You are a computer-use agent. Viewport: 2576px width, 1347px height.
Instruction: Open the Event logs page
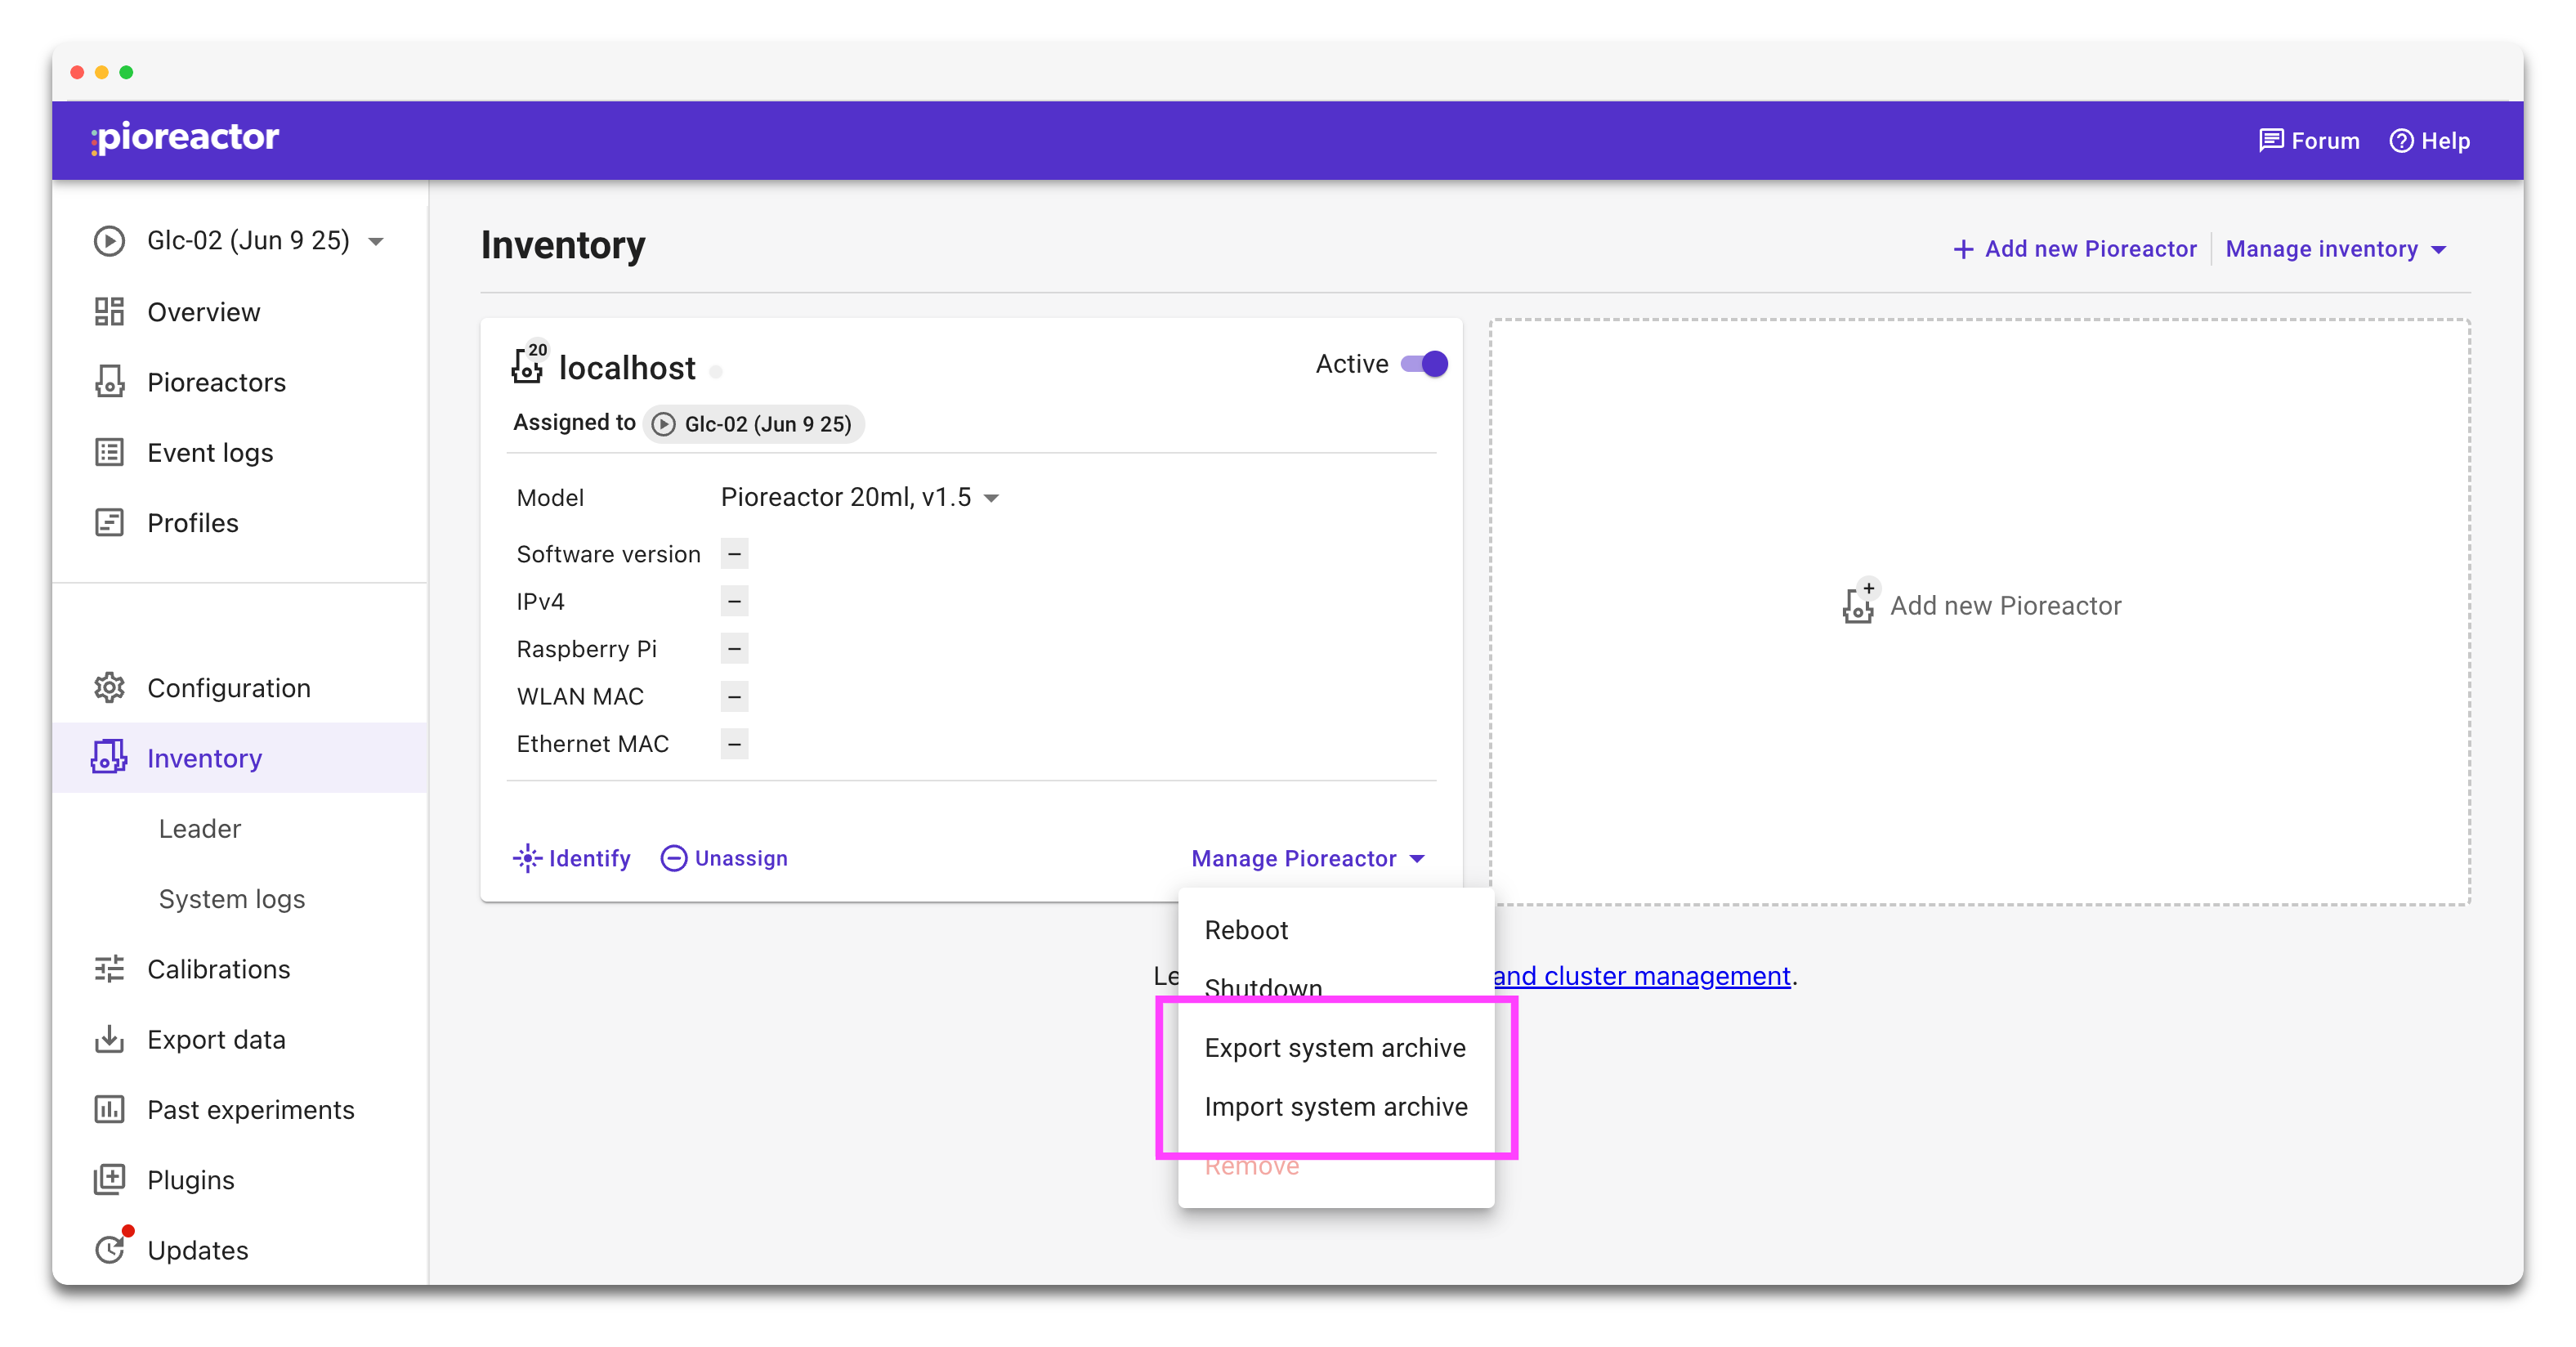(x=209, y=452)
